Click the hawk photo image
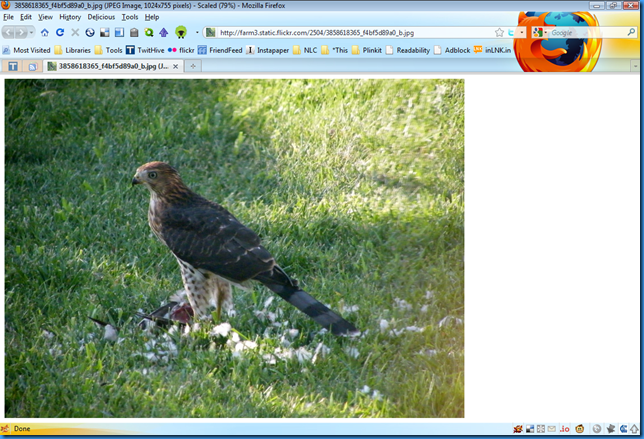Viewport: 644px width, 439px height. click(x=235, y=248)
